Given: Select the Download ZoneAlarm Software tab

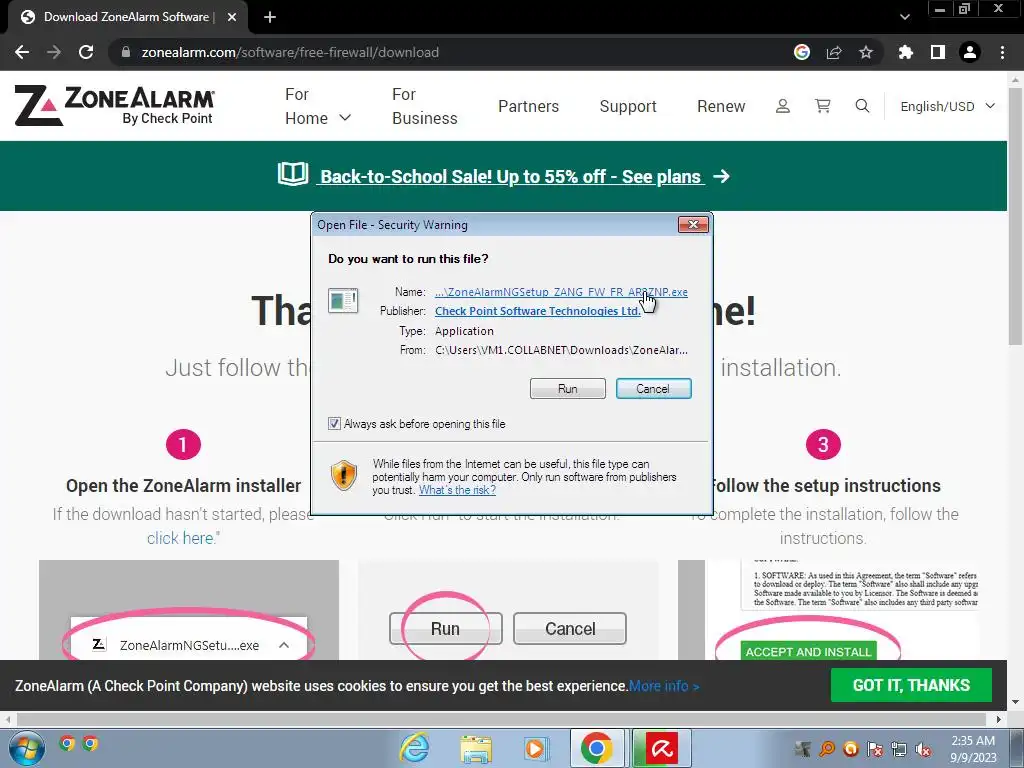Looking at the screenshot, I should click(x=126, y=17).
